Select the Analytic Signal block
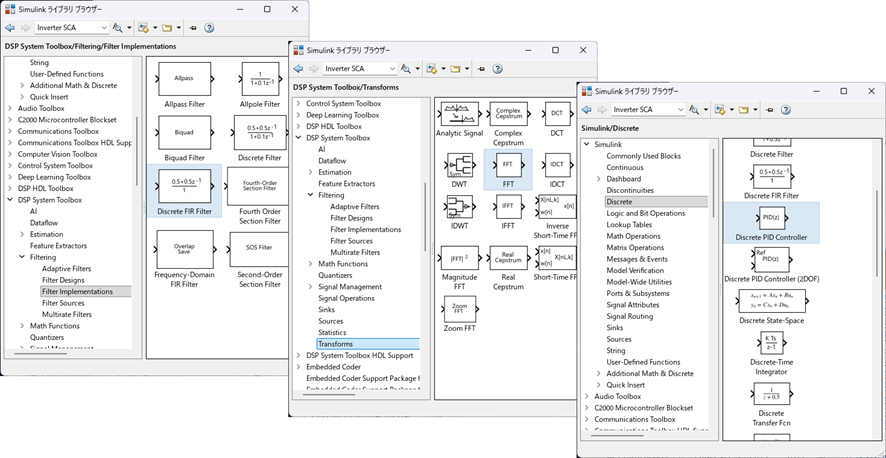The width and height of the screenshot is (886, 458). (460, 114)
